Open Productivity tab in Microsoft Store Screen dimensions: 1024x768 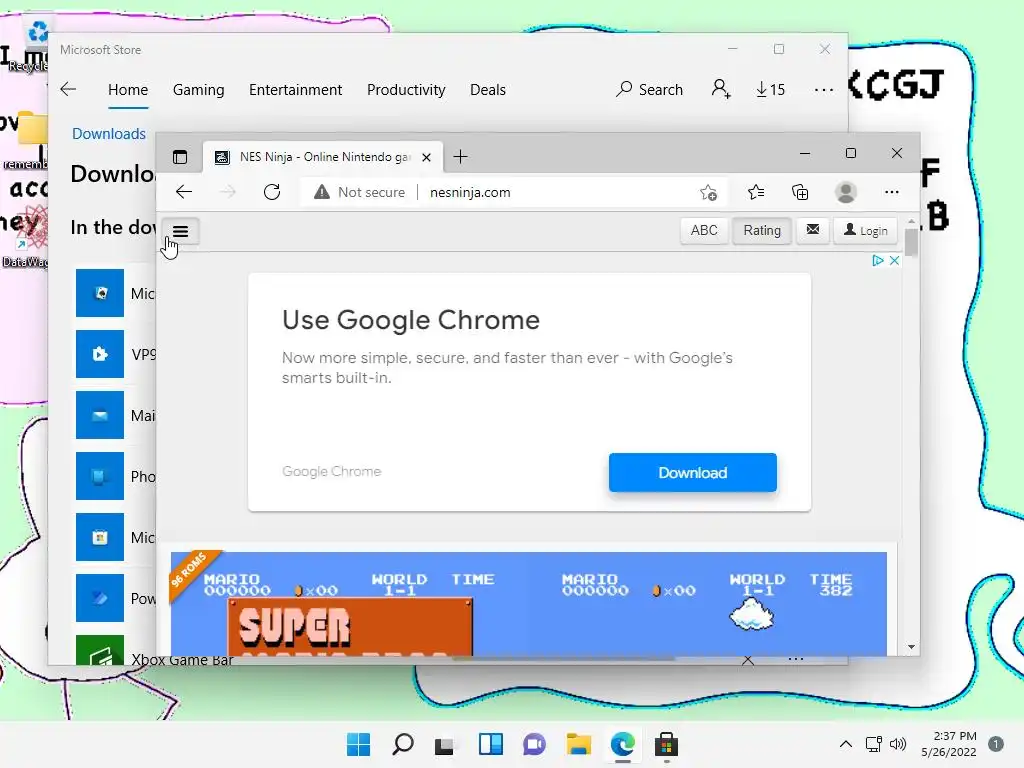point(406,89)
